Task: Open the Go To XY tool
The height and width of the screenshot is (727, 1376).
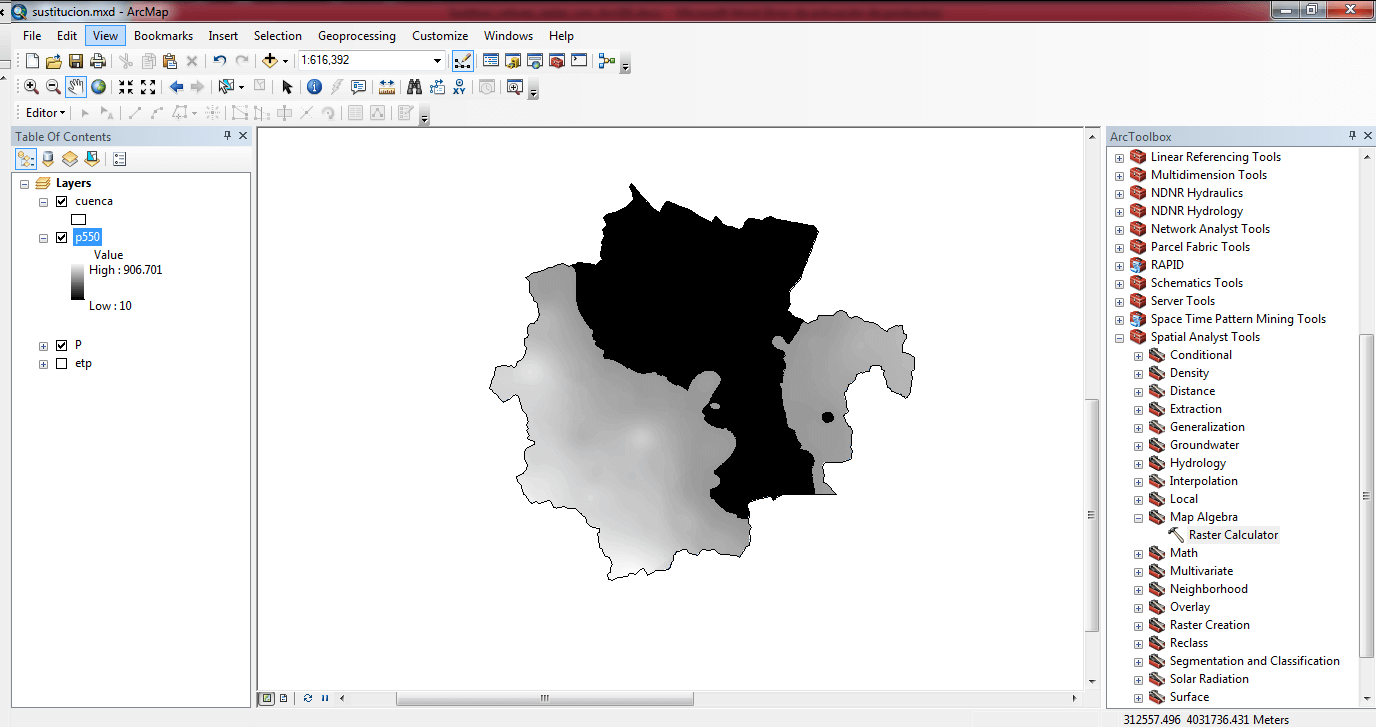Action: 459,87
